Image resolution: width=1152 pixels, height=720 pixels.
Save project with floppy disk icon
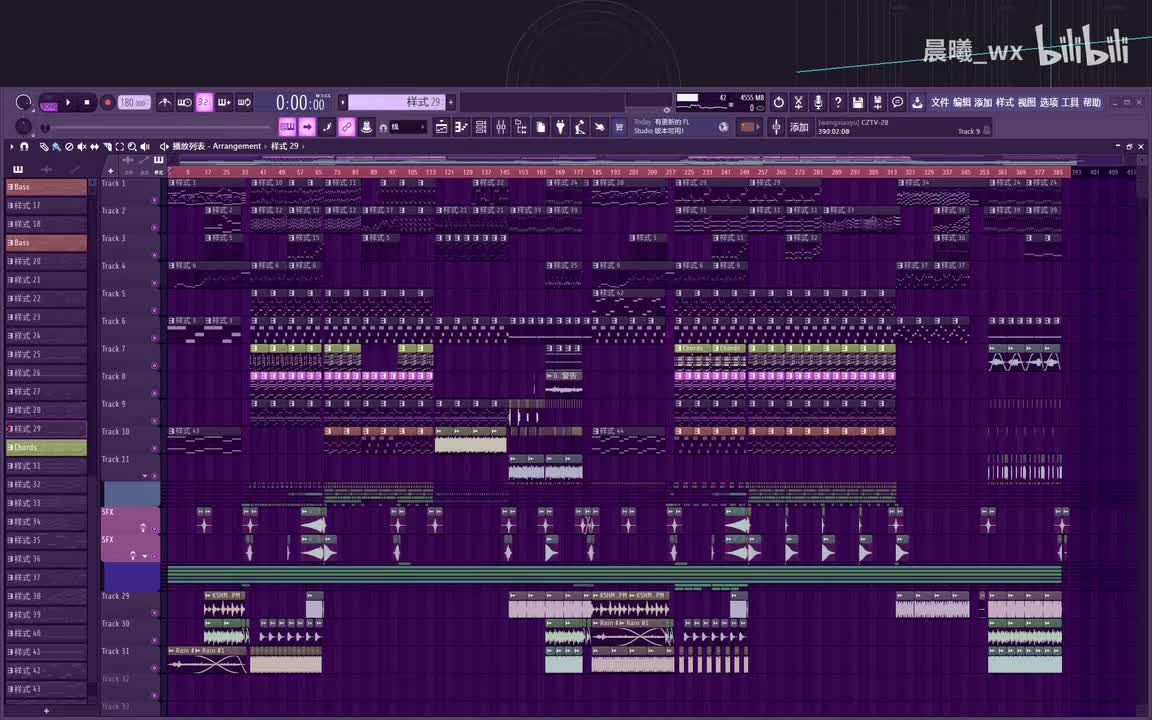(x=857, y=102)
